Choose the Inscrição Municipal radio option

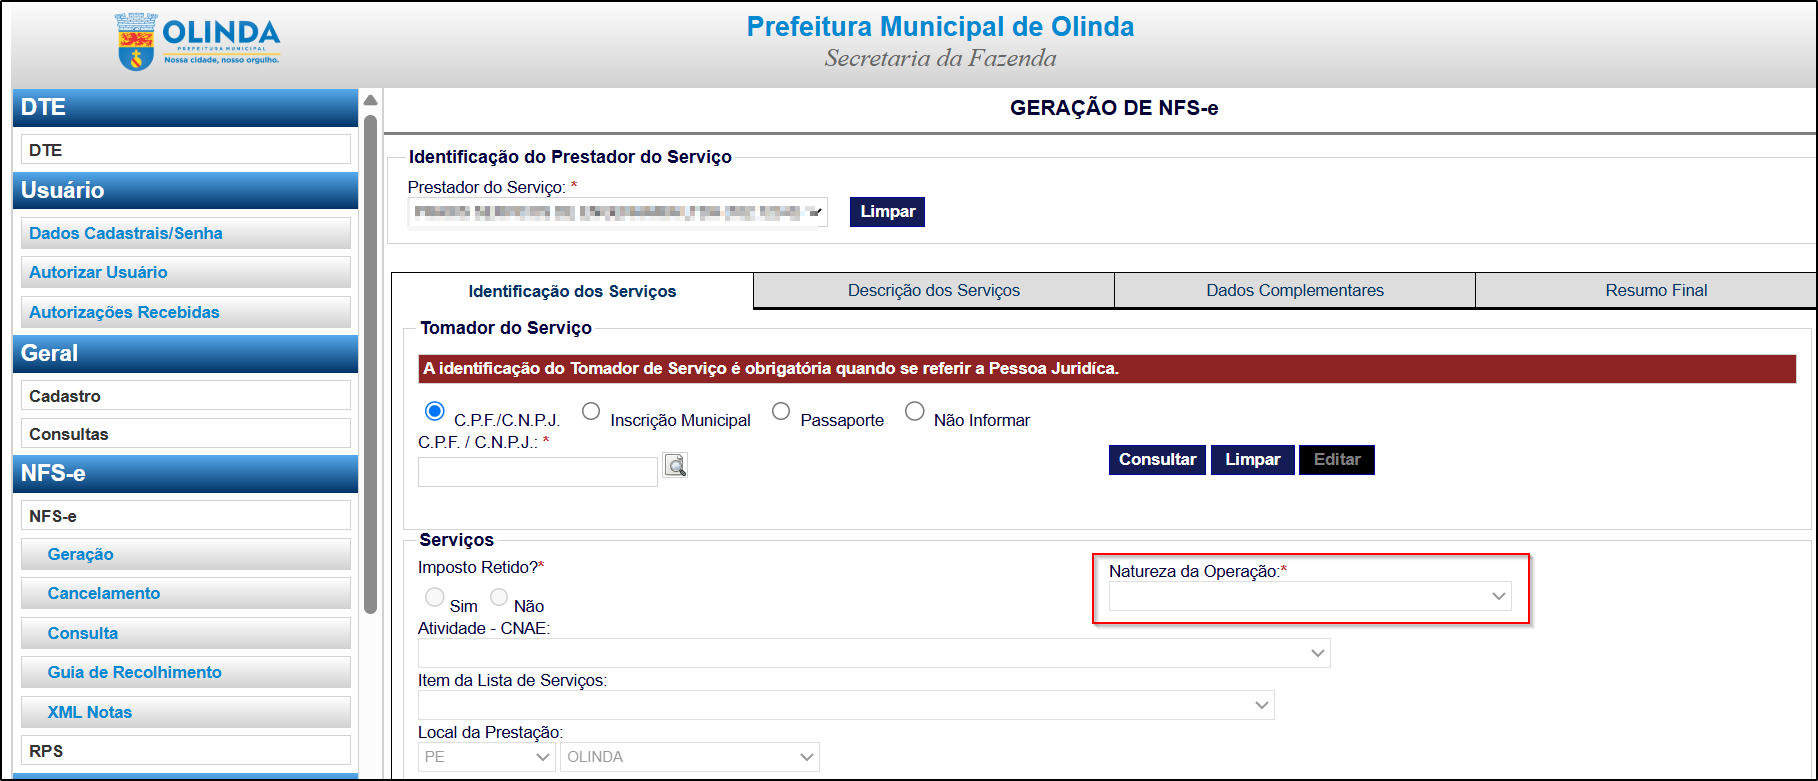point(591,411)
